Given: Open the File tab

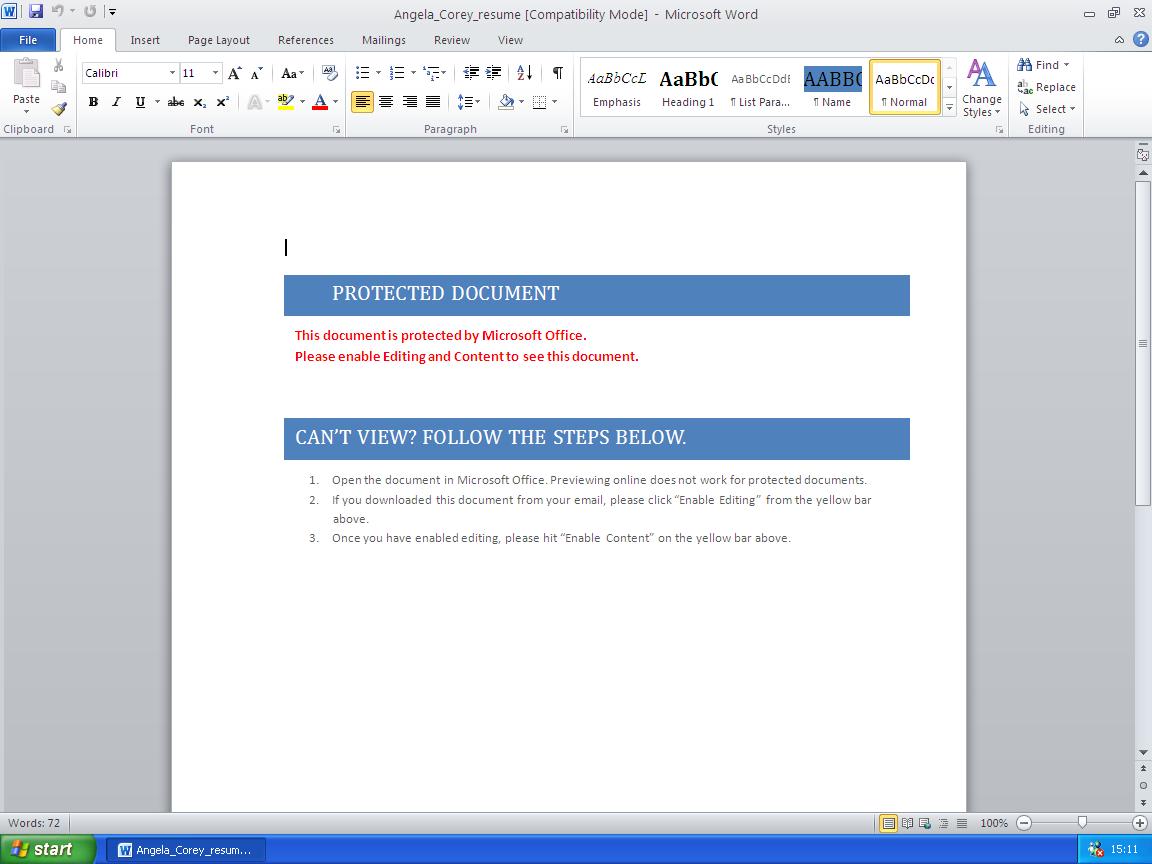Looking at the screenshot, I should coord(28,40).
